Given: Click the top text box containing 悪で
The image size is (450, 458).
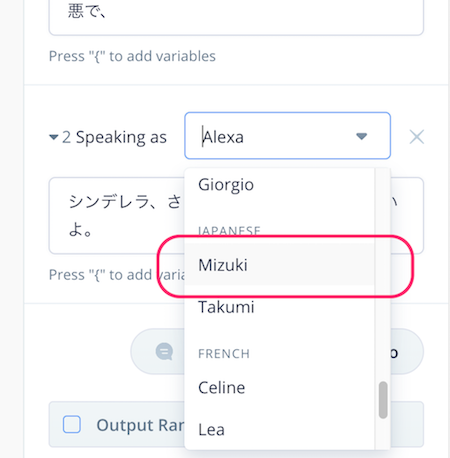Looking at the screenshot, I should click(236, 17).
